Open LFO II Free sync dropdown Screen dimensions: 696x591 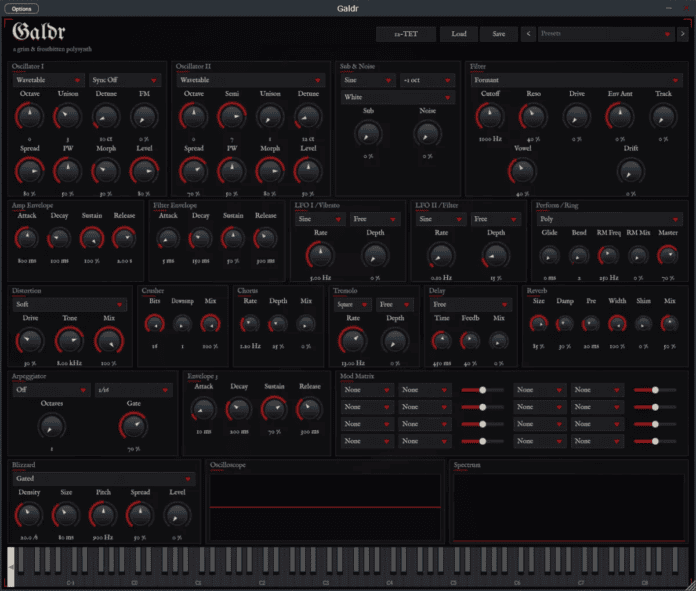pos(495,219)
